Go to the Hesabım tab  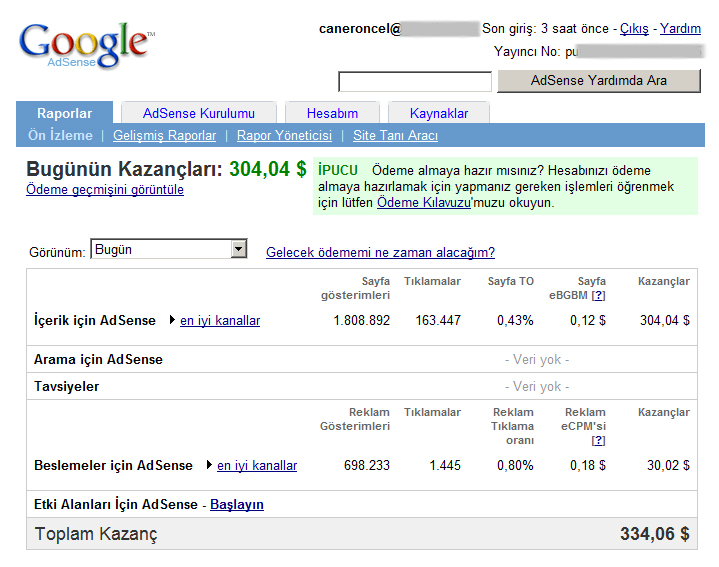pyautogui.click(x=331, y=114)
